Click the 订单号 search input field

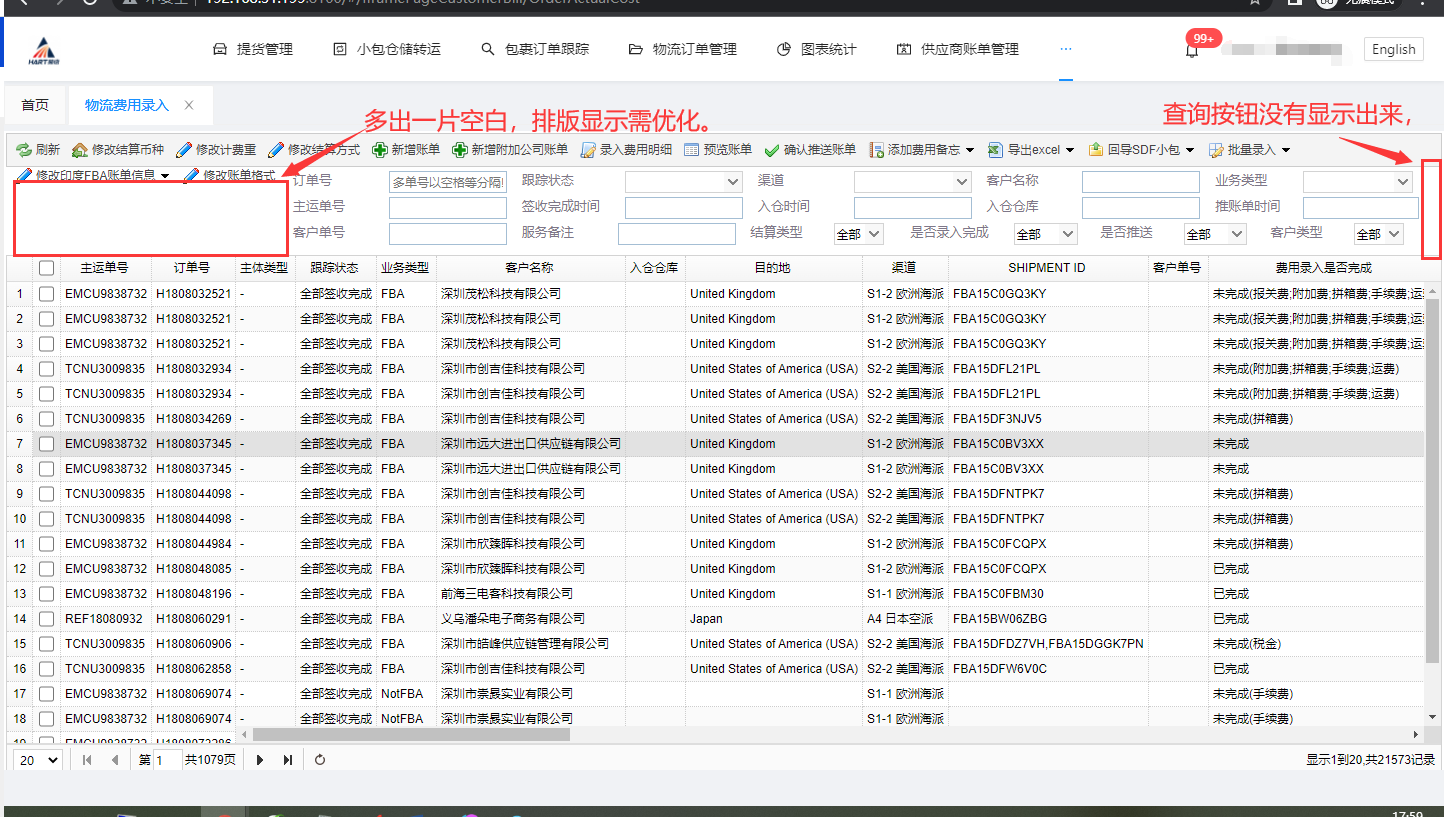point(448,182)
